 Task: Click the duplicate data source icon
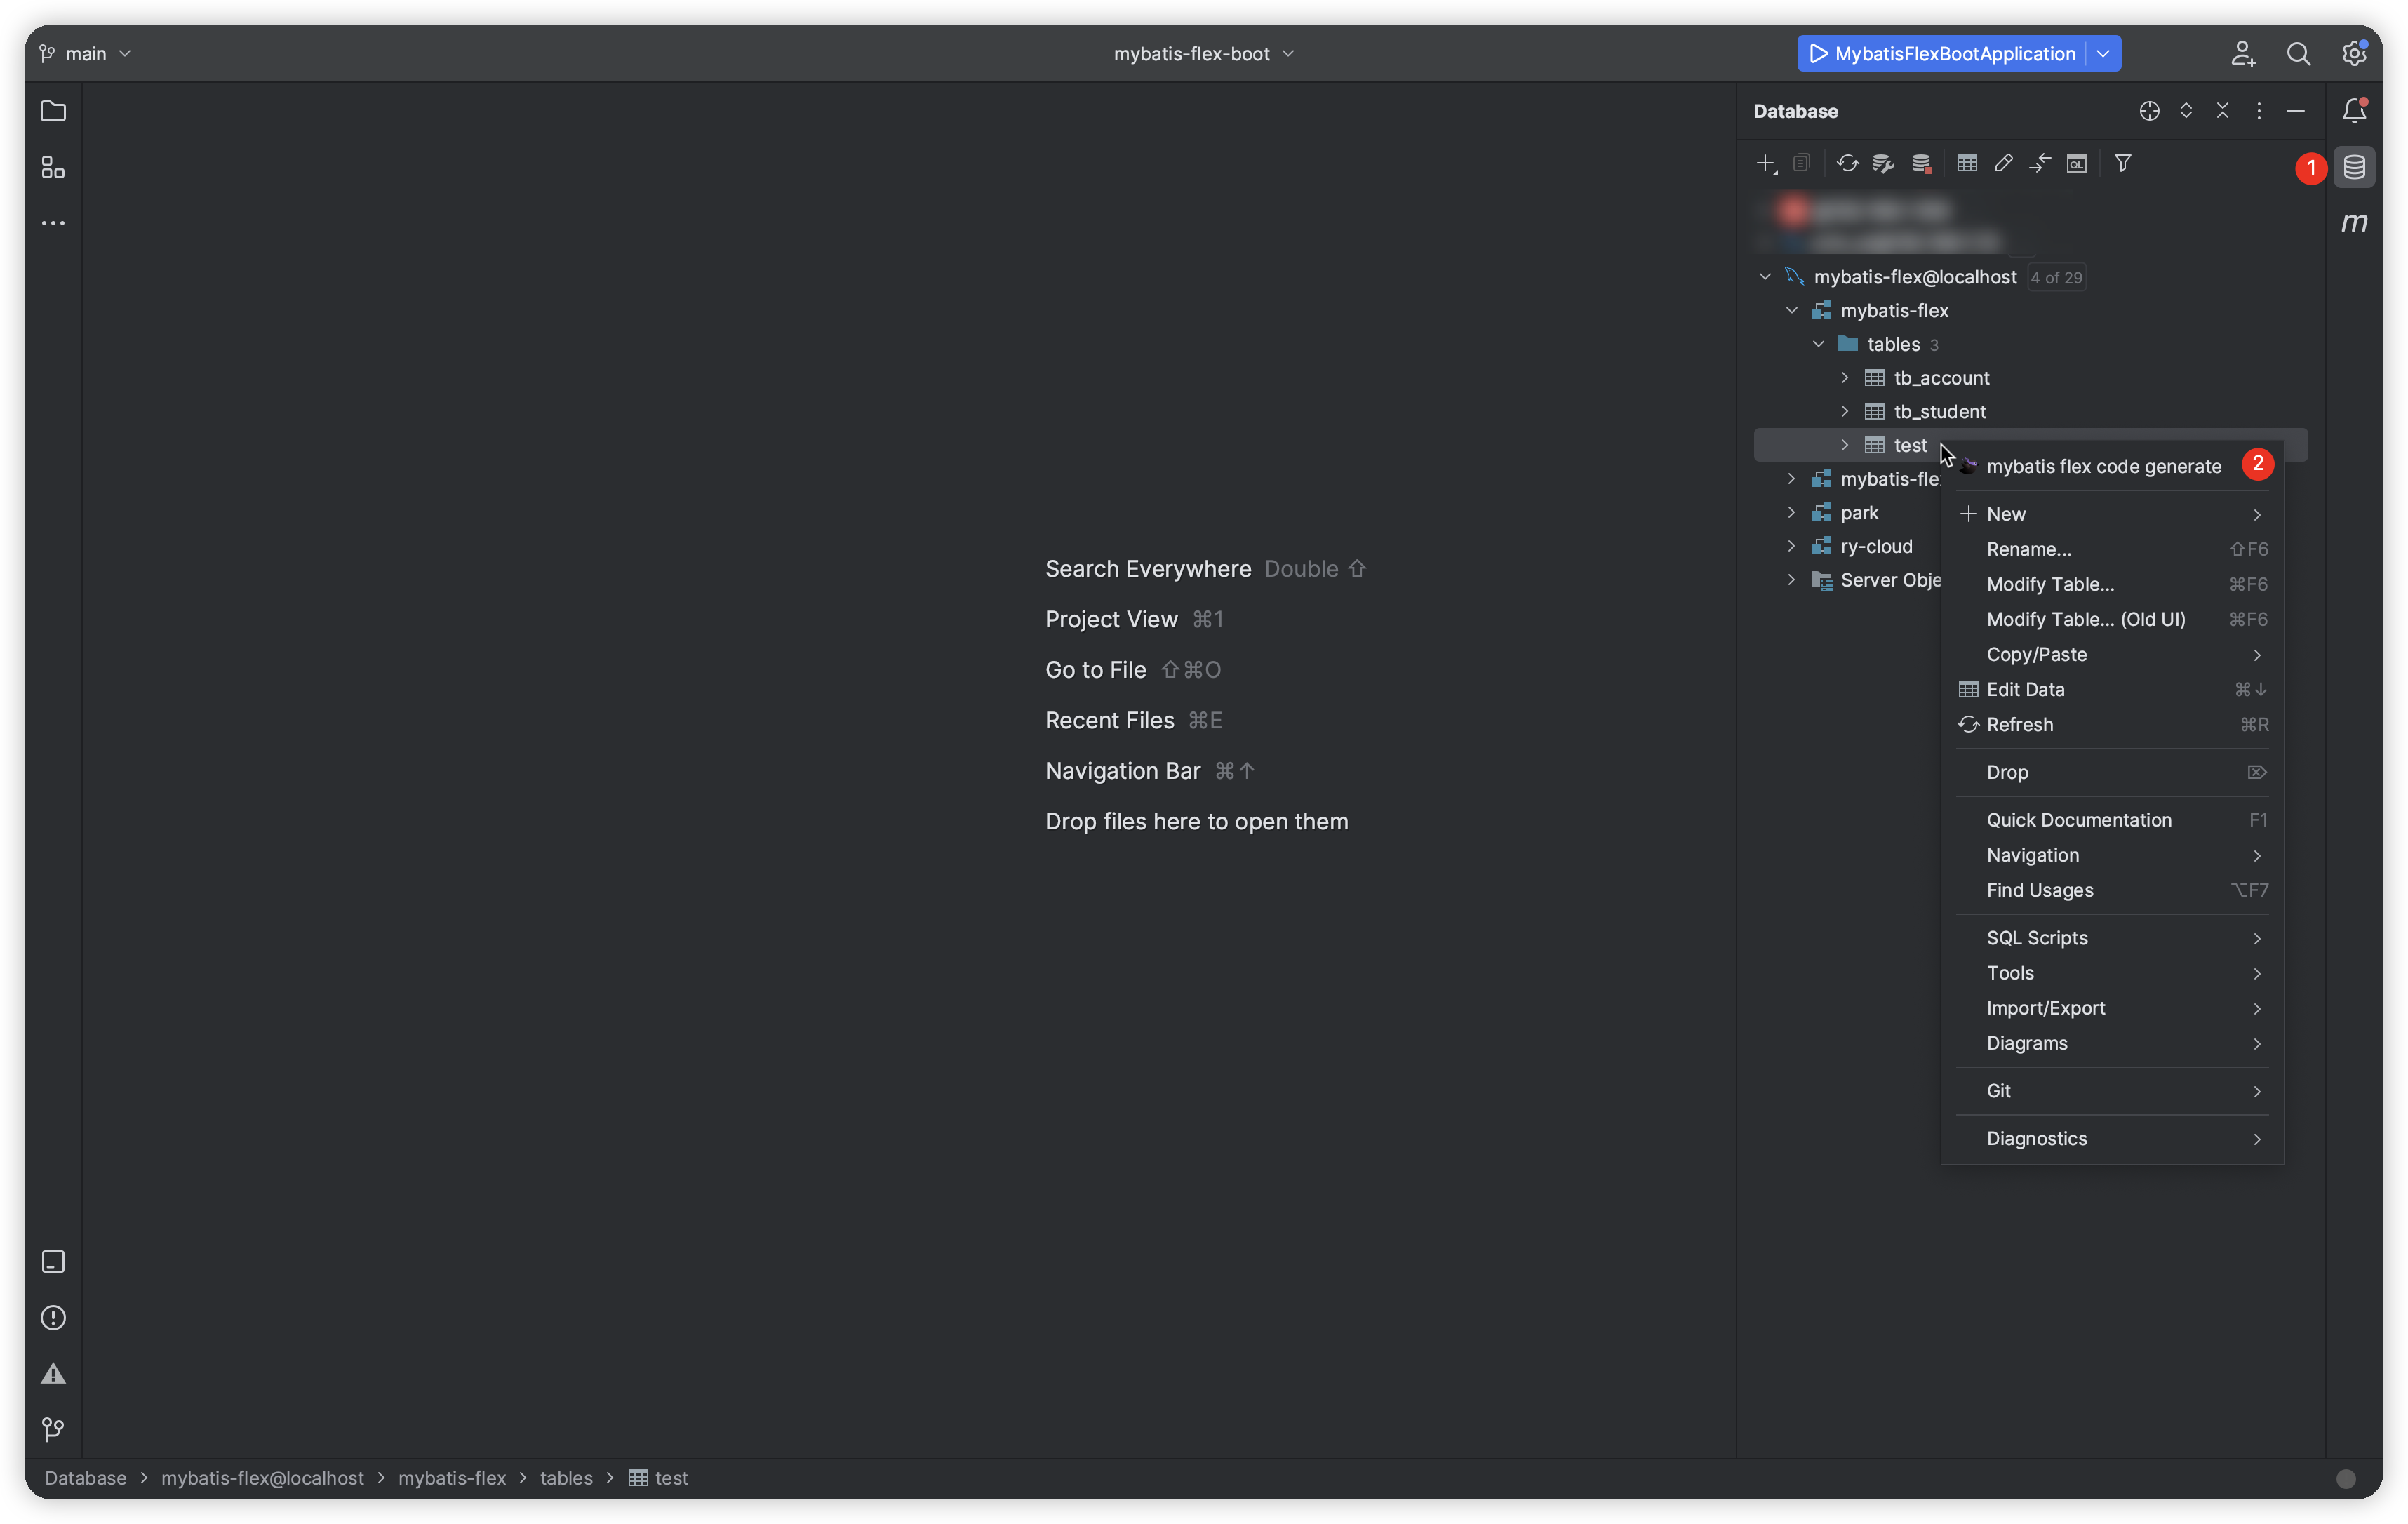pyautogui.click(x=1802, y=163)
